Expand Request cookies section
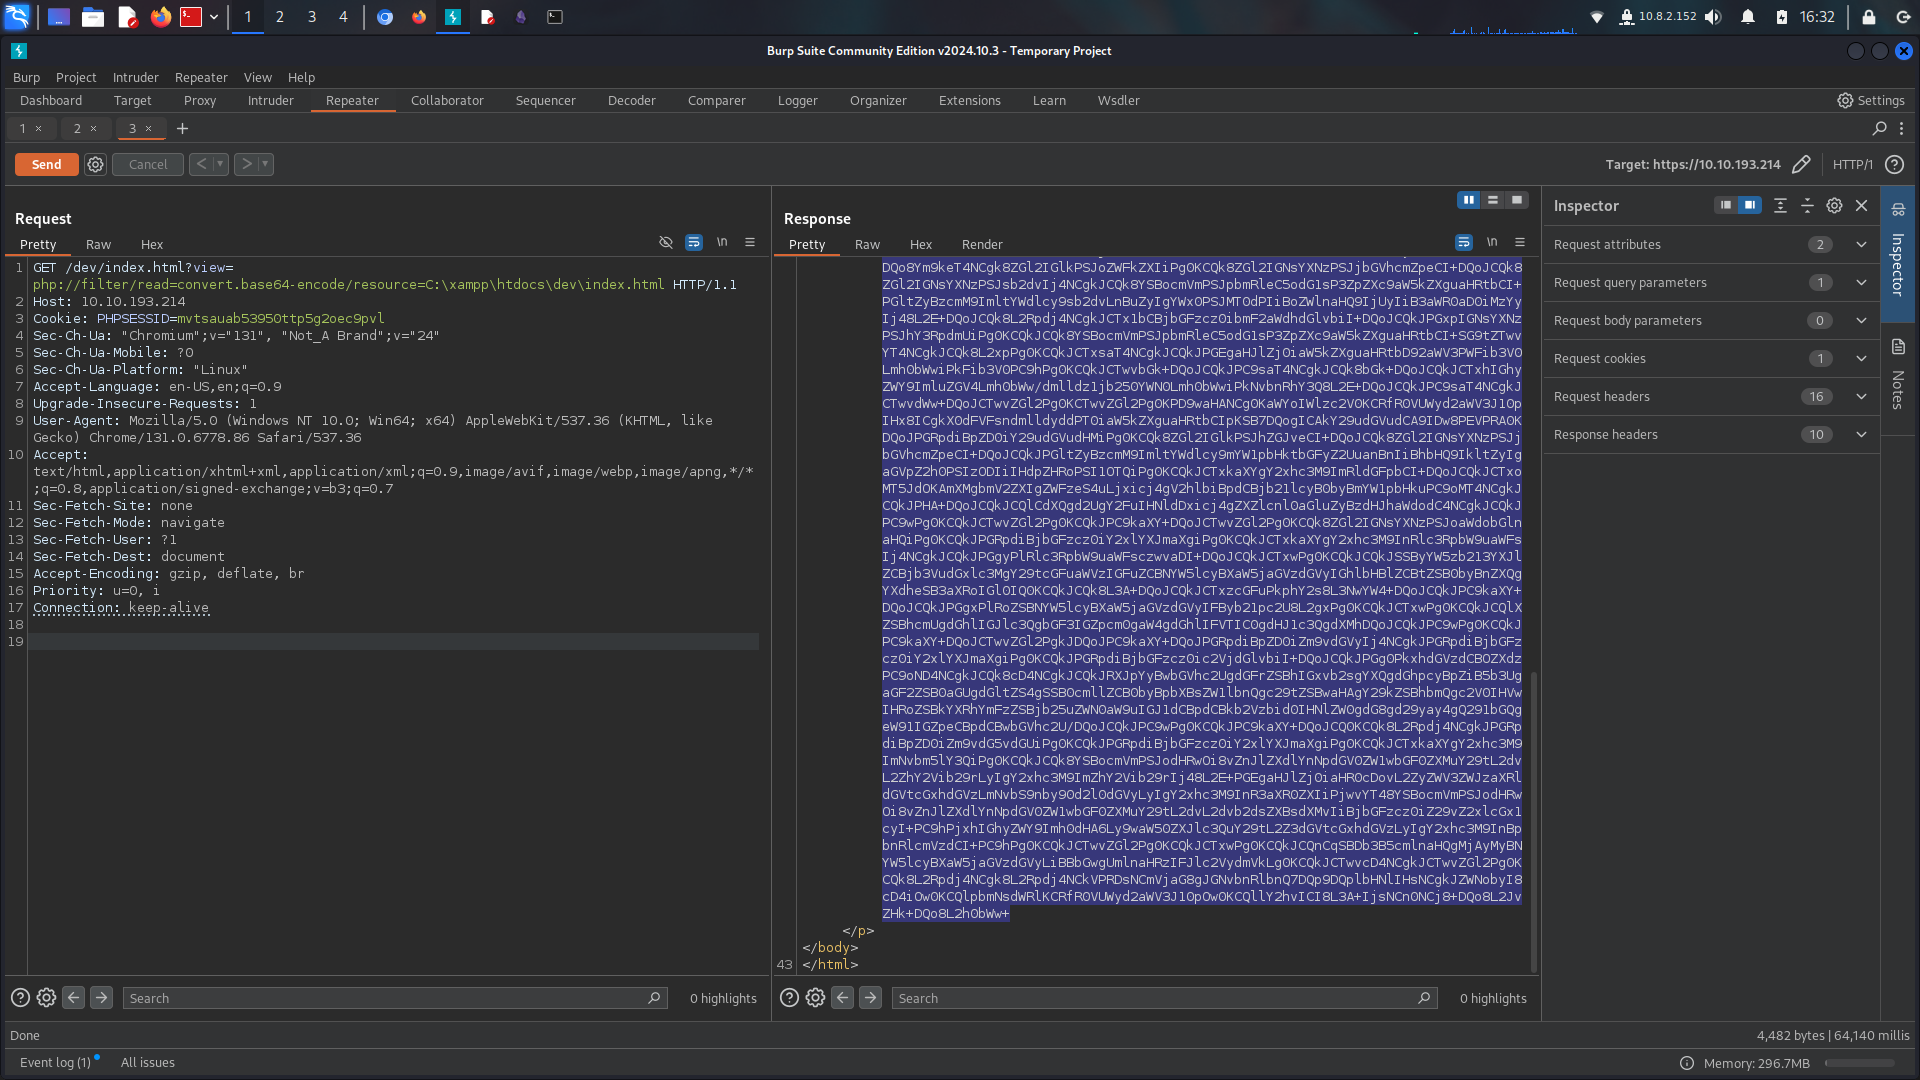Viewport: 1920px width, 1080px height. tap(1711, 359)
